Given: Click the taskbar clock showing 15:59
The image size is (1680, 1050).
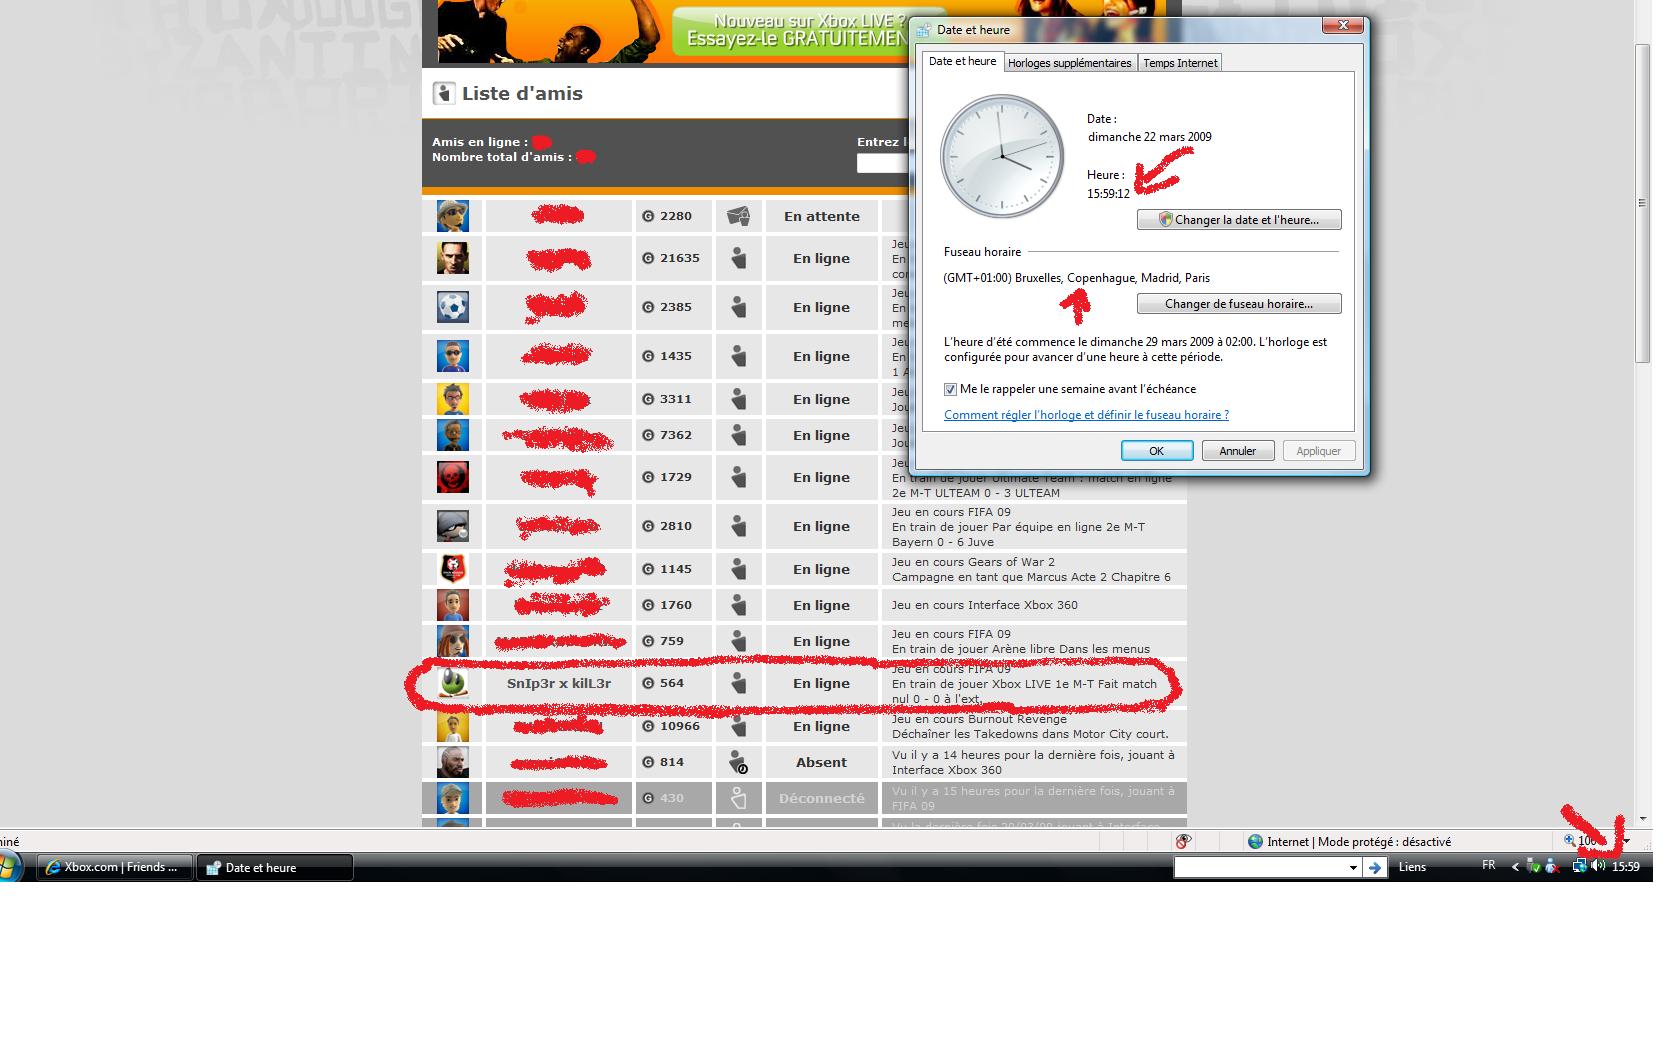Looking at the screenshot, I should coord(1625,867).
